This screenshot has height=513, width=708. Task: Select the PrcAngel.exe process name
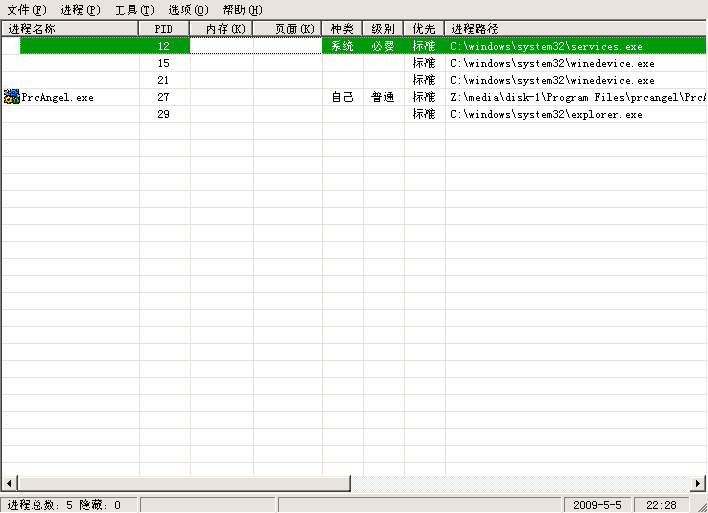57,97
